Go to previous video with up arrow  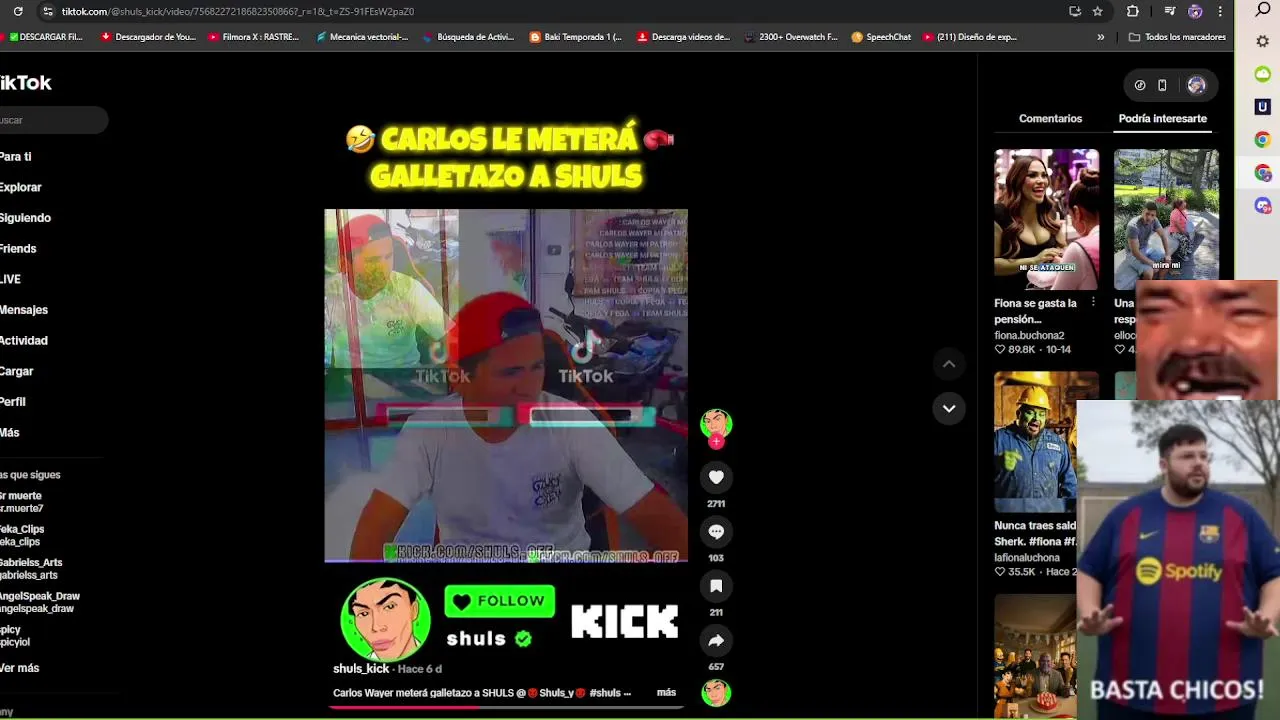pyautogui.click(x=949, y=364)
